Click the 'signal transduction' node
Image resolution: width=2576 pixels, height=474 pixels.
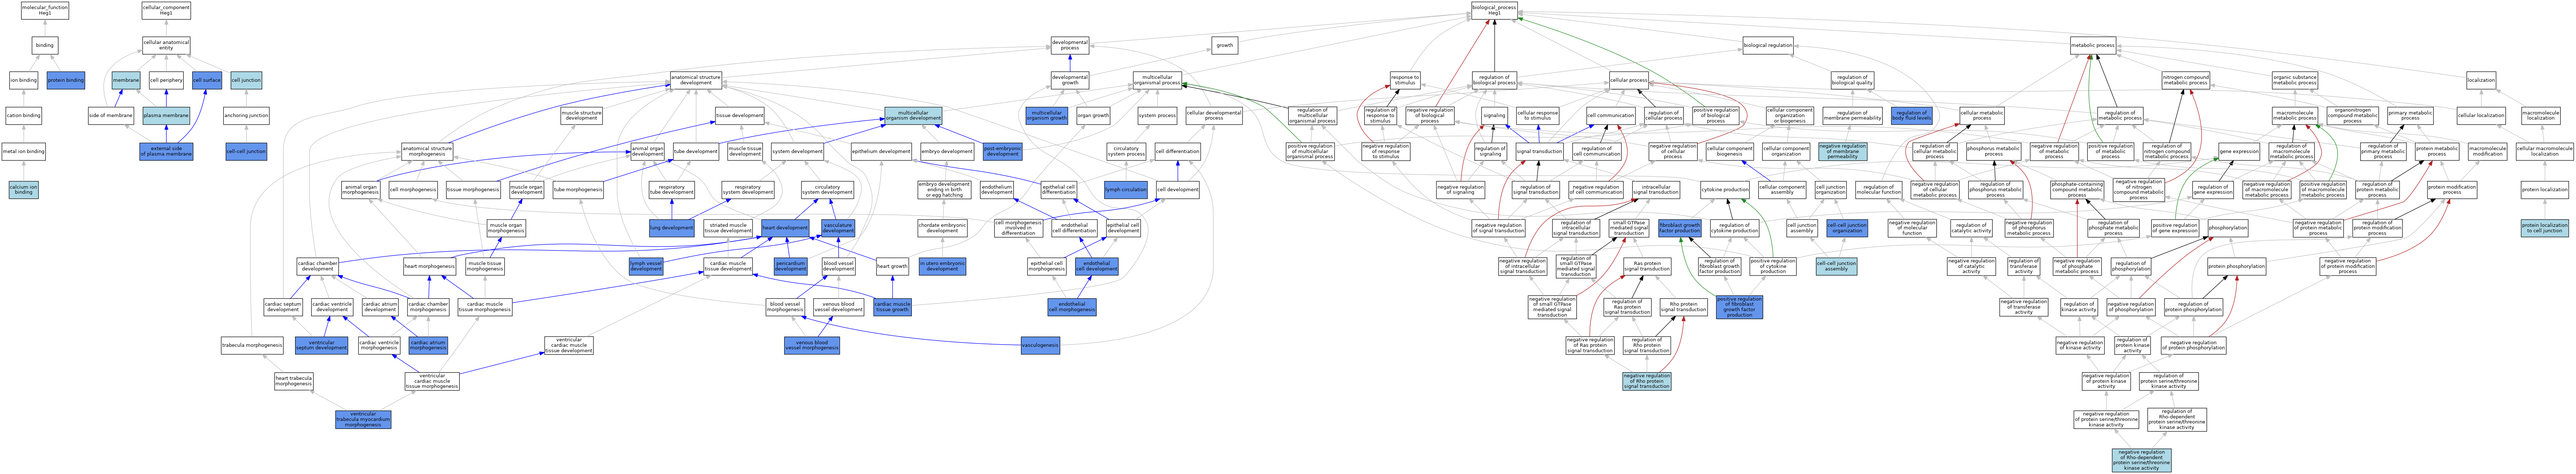1539,152
